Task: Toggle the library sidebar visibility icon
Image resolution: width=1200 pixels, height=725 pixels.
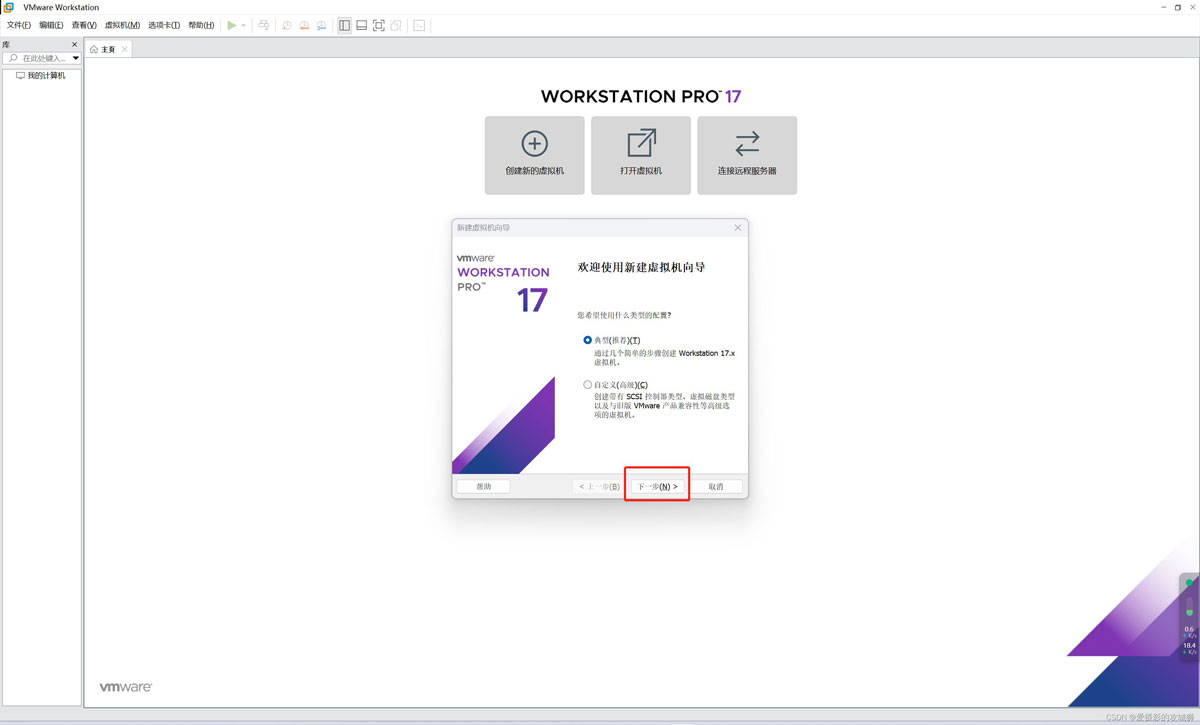Action: click(x=344, y=26)
